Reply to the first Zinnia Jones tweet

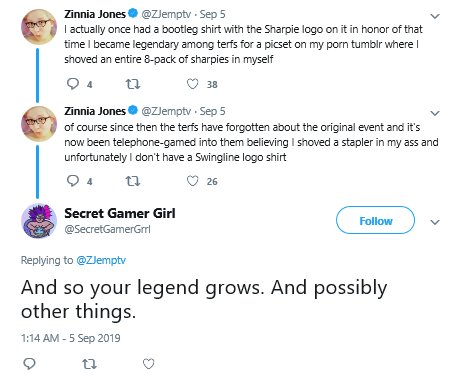point(73,84)
